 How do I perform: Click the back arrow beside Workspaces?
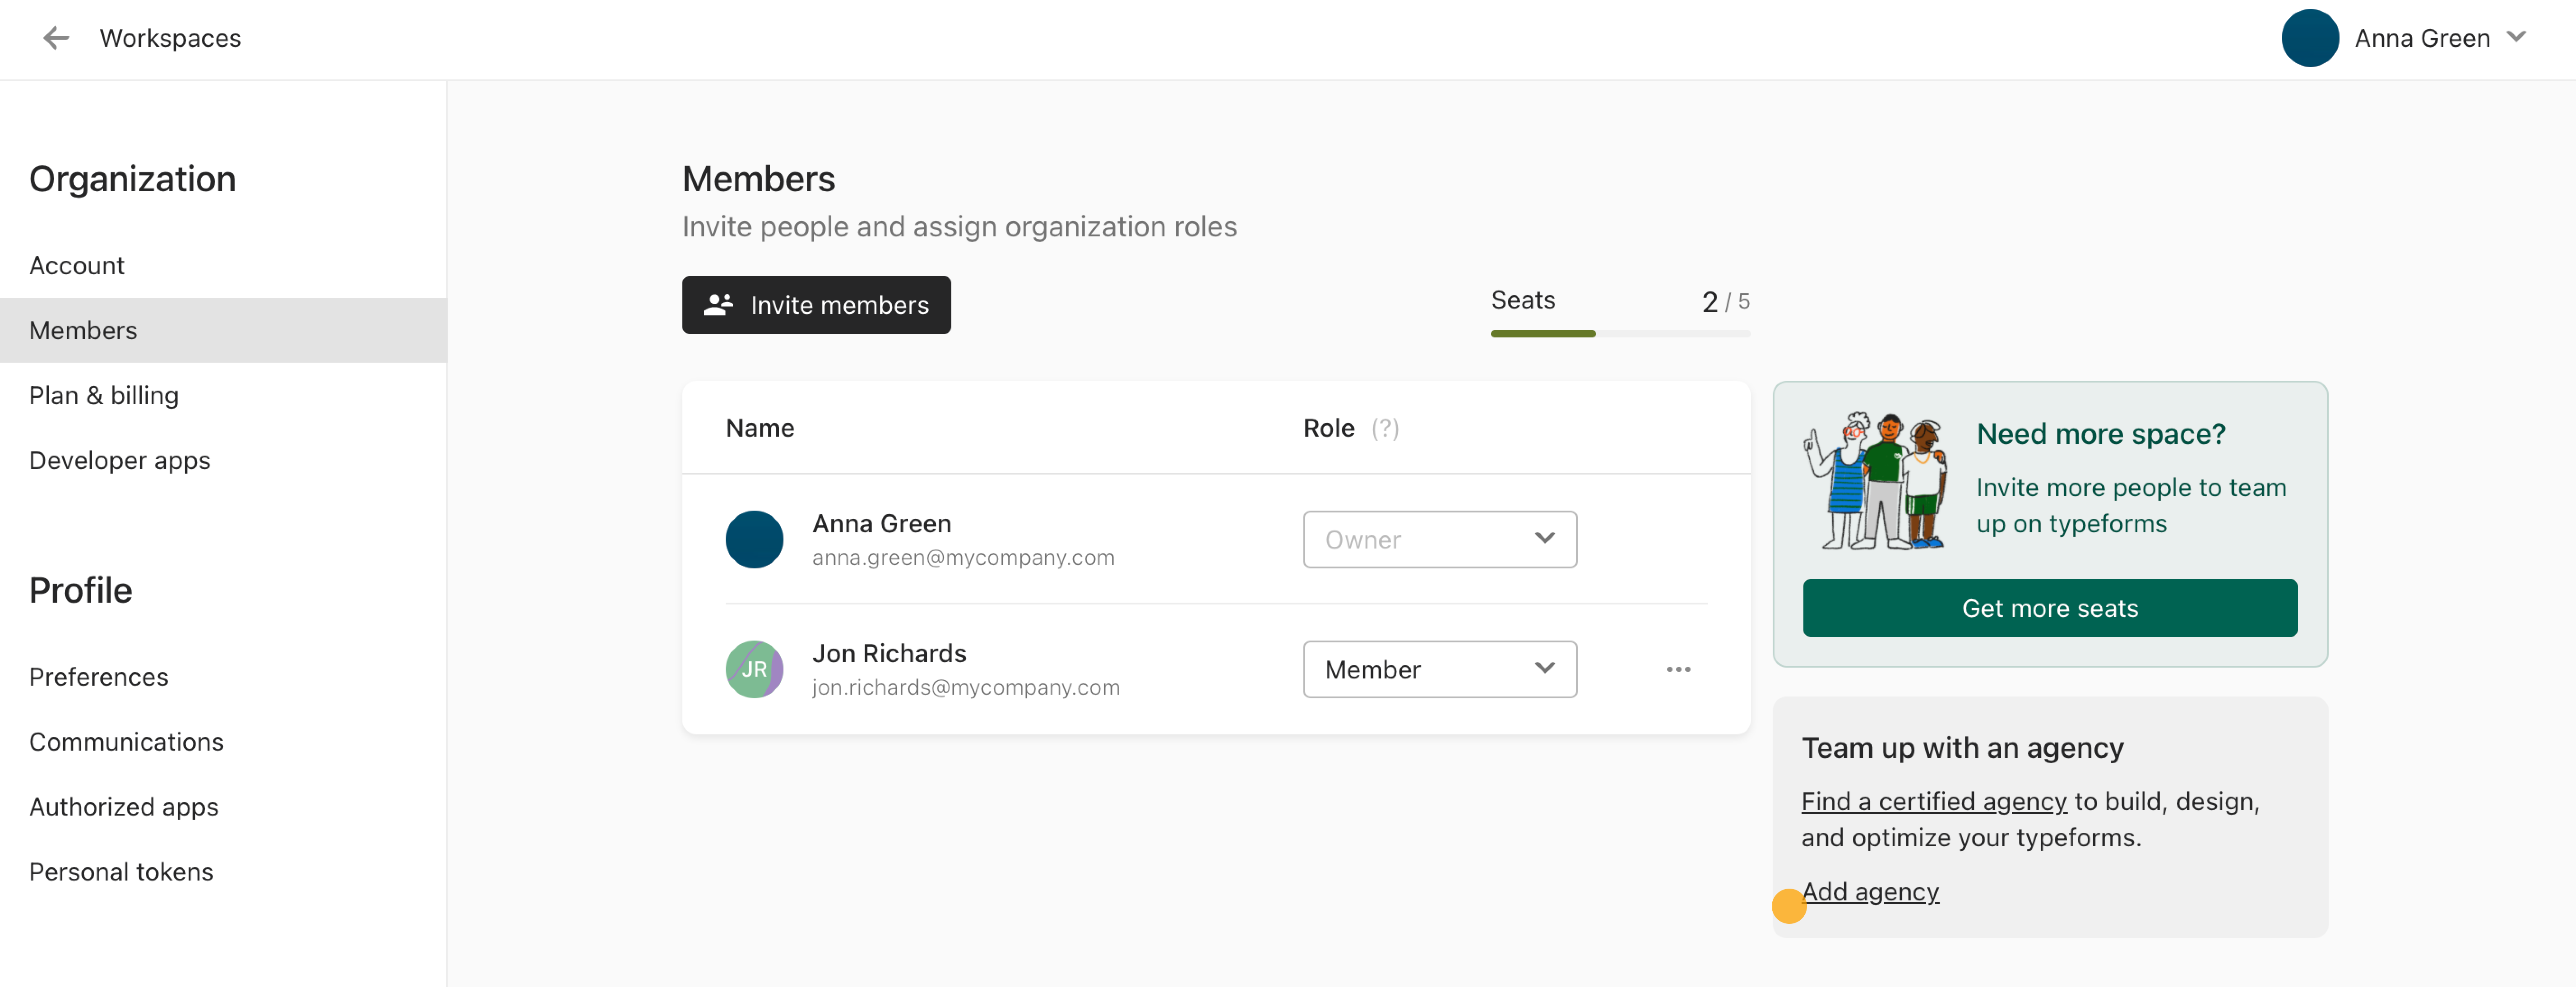(x=56, y=38)
